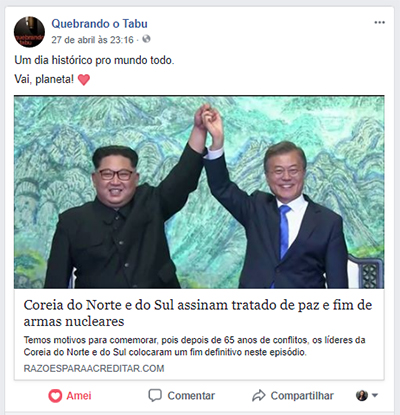400x415 pixels.
Task: Open the Quebrando o Tabu page name link
Action: tap(99, 24)
